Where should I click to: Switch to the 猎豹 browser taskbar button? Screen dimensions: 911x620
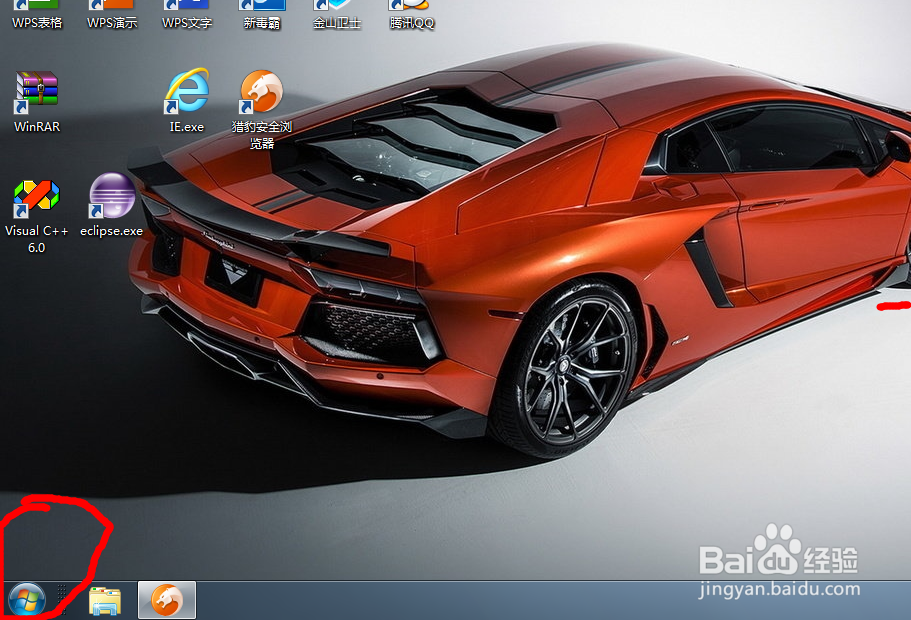(167, 600)
